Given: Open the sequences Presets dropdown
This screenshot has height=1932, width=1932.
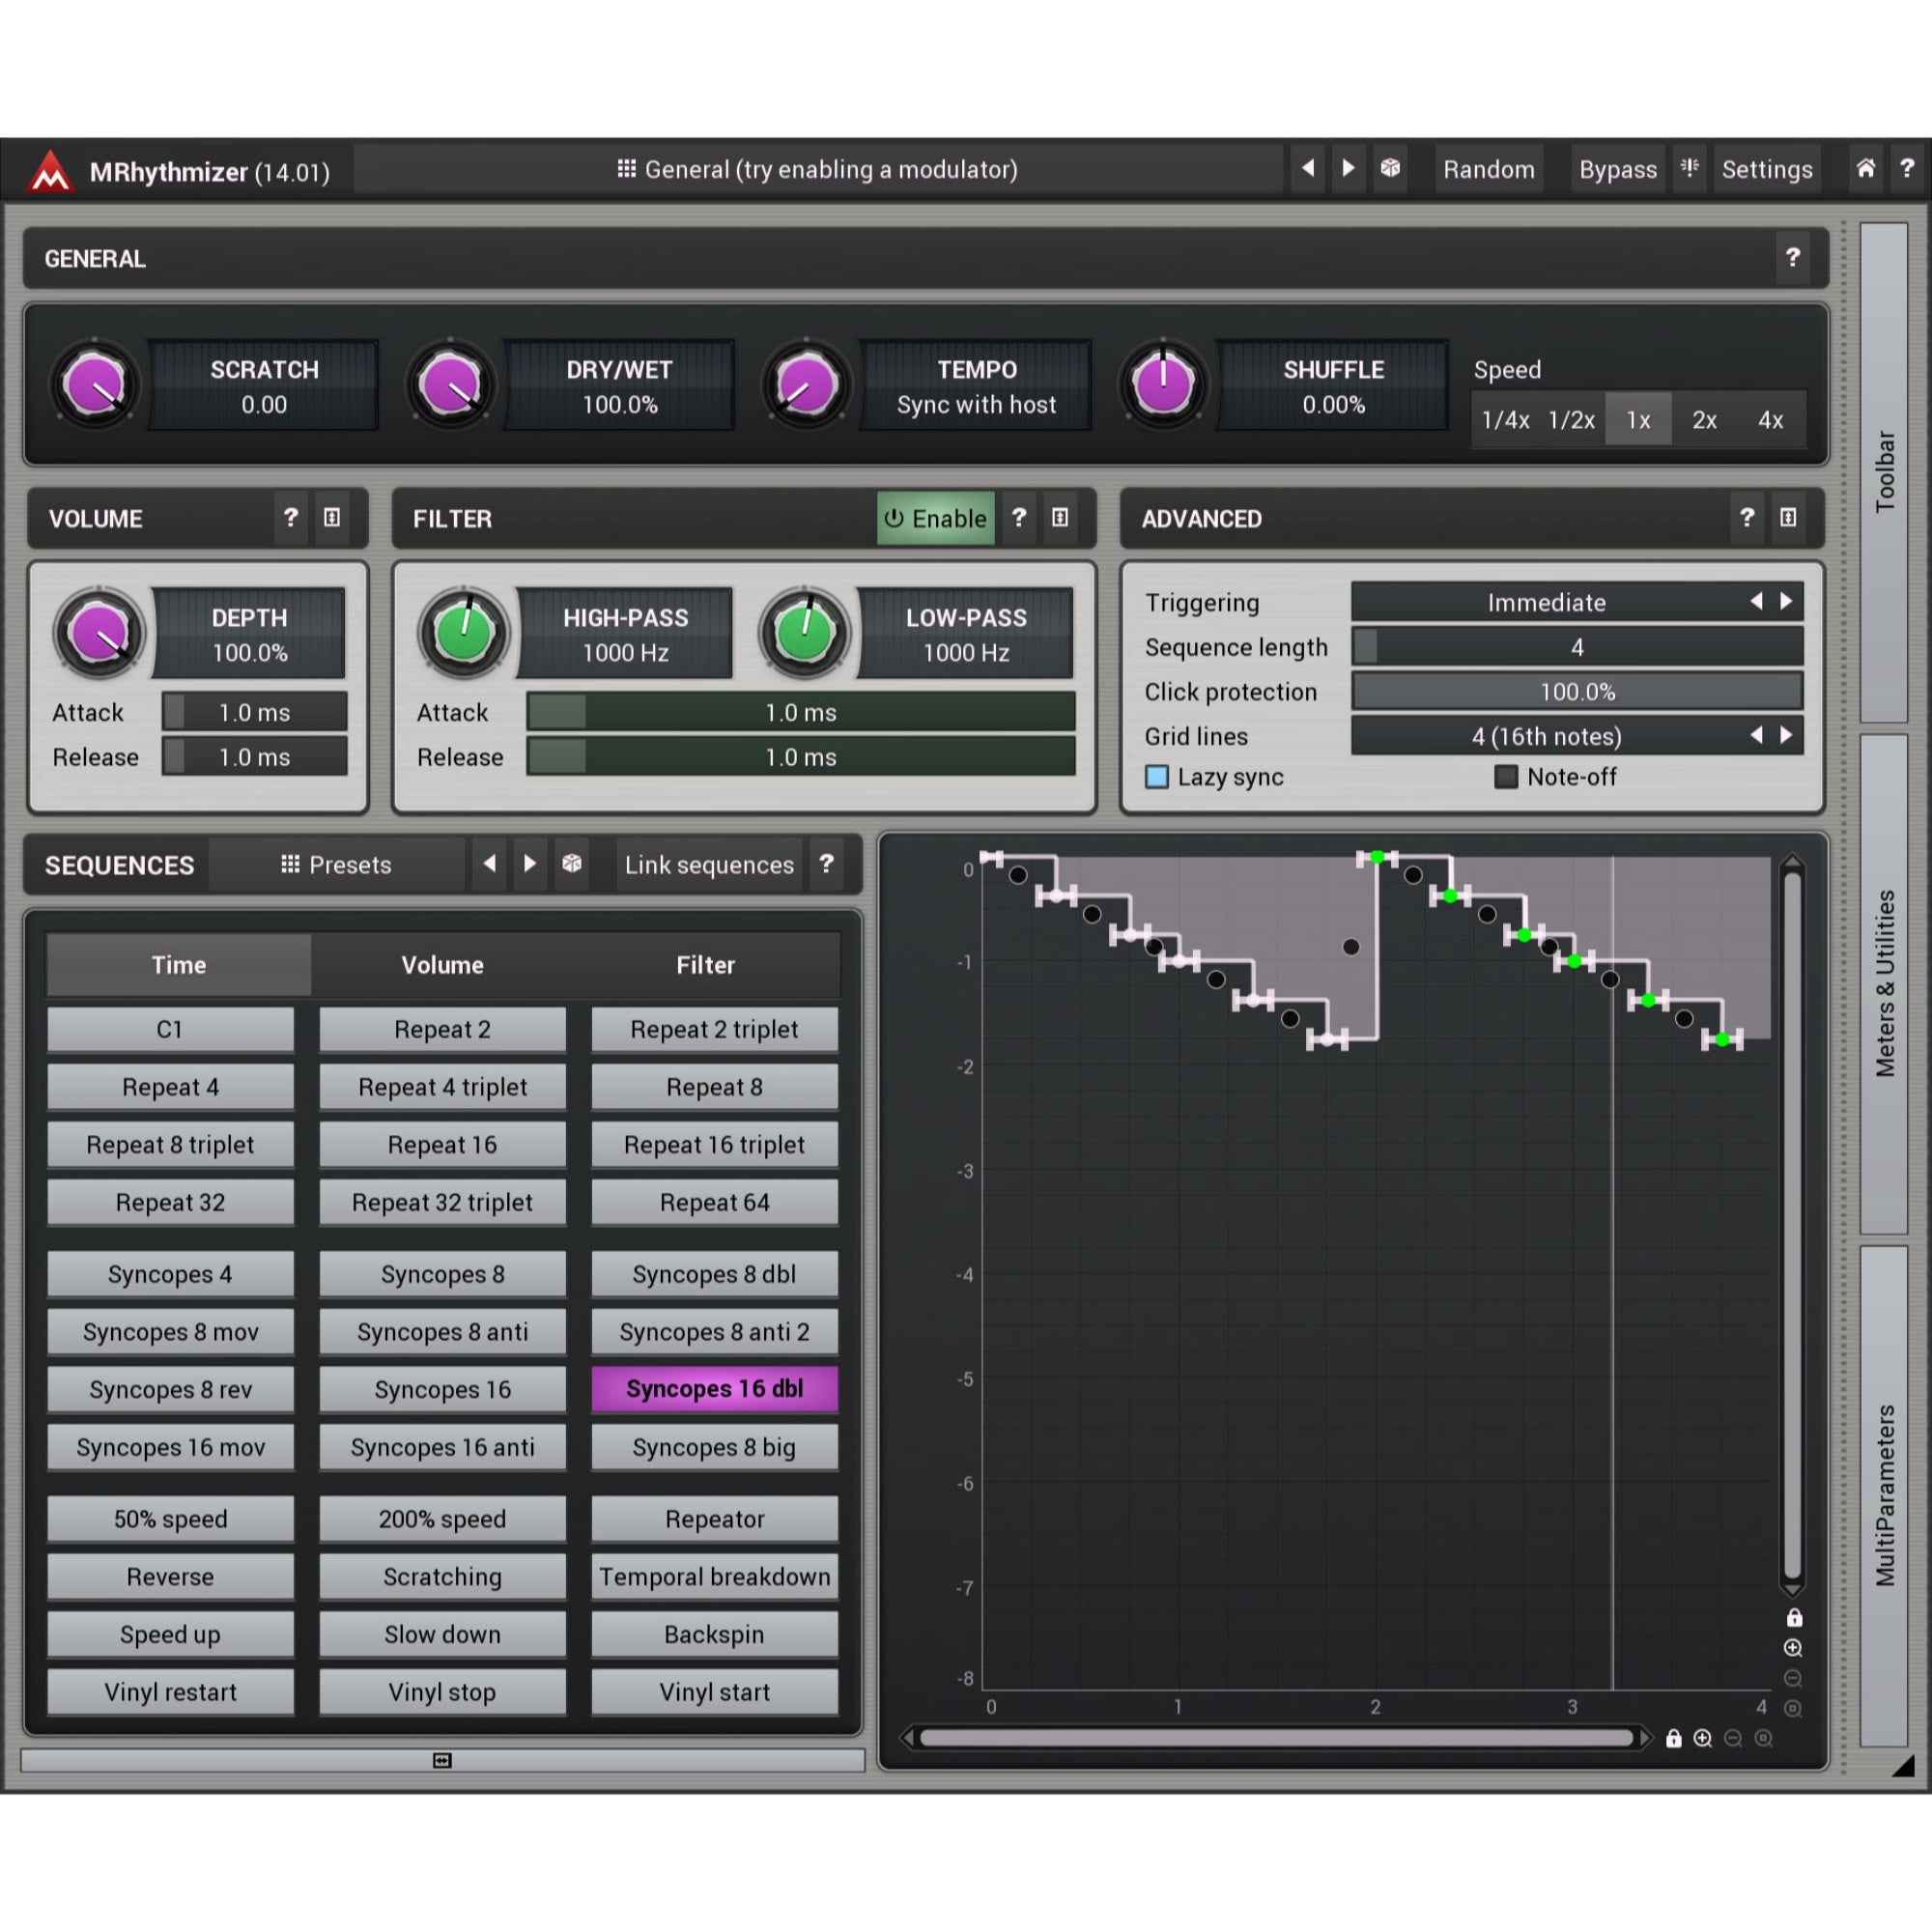Looking at the screenshot, I should tap(336, 864).
